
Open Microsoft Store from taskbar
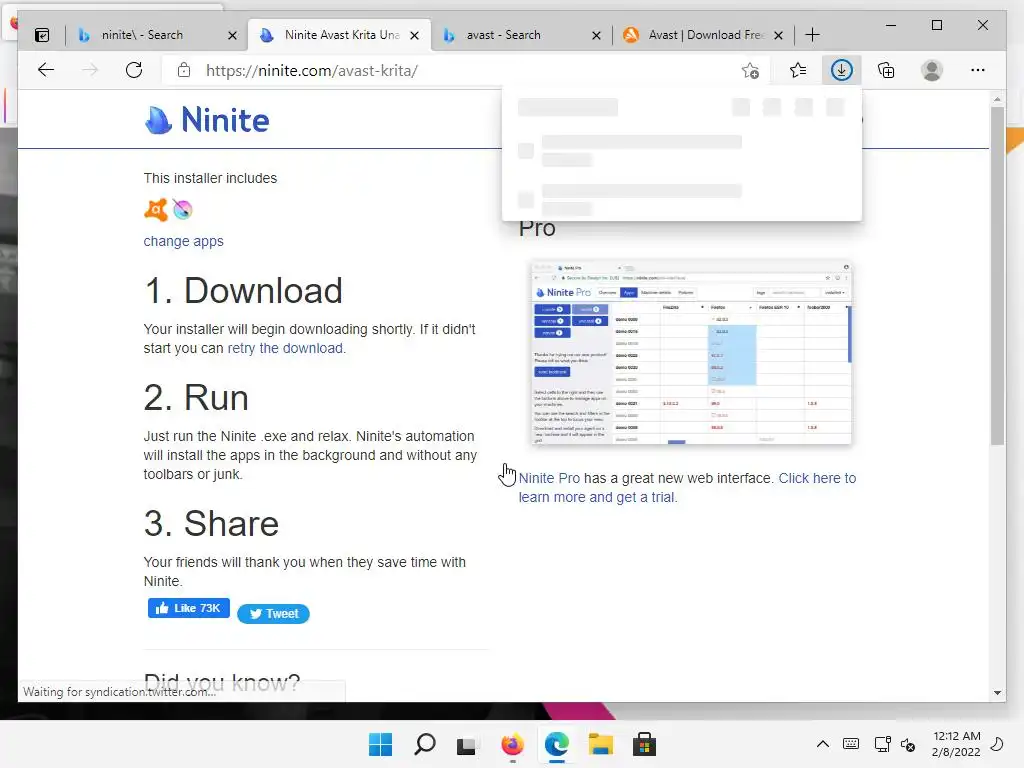[x=644, y=744]
